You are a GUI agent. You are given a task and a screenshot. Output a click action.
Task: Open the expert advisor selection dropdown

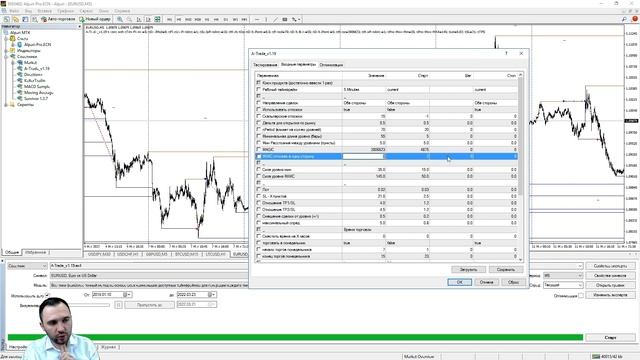580,266
